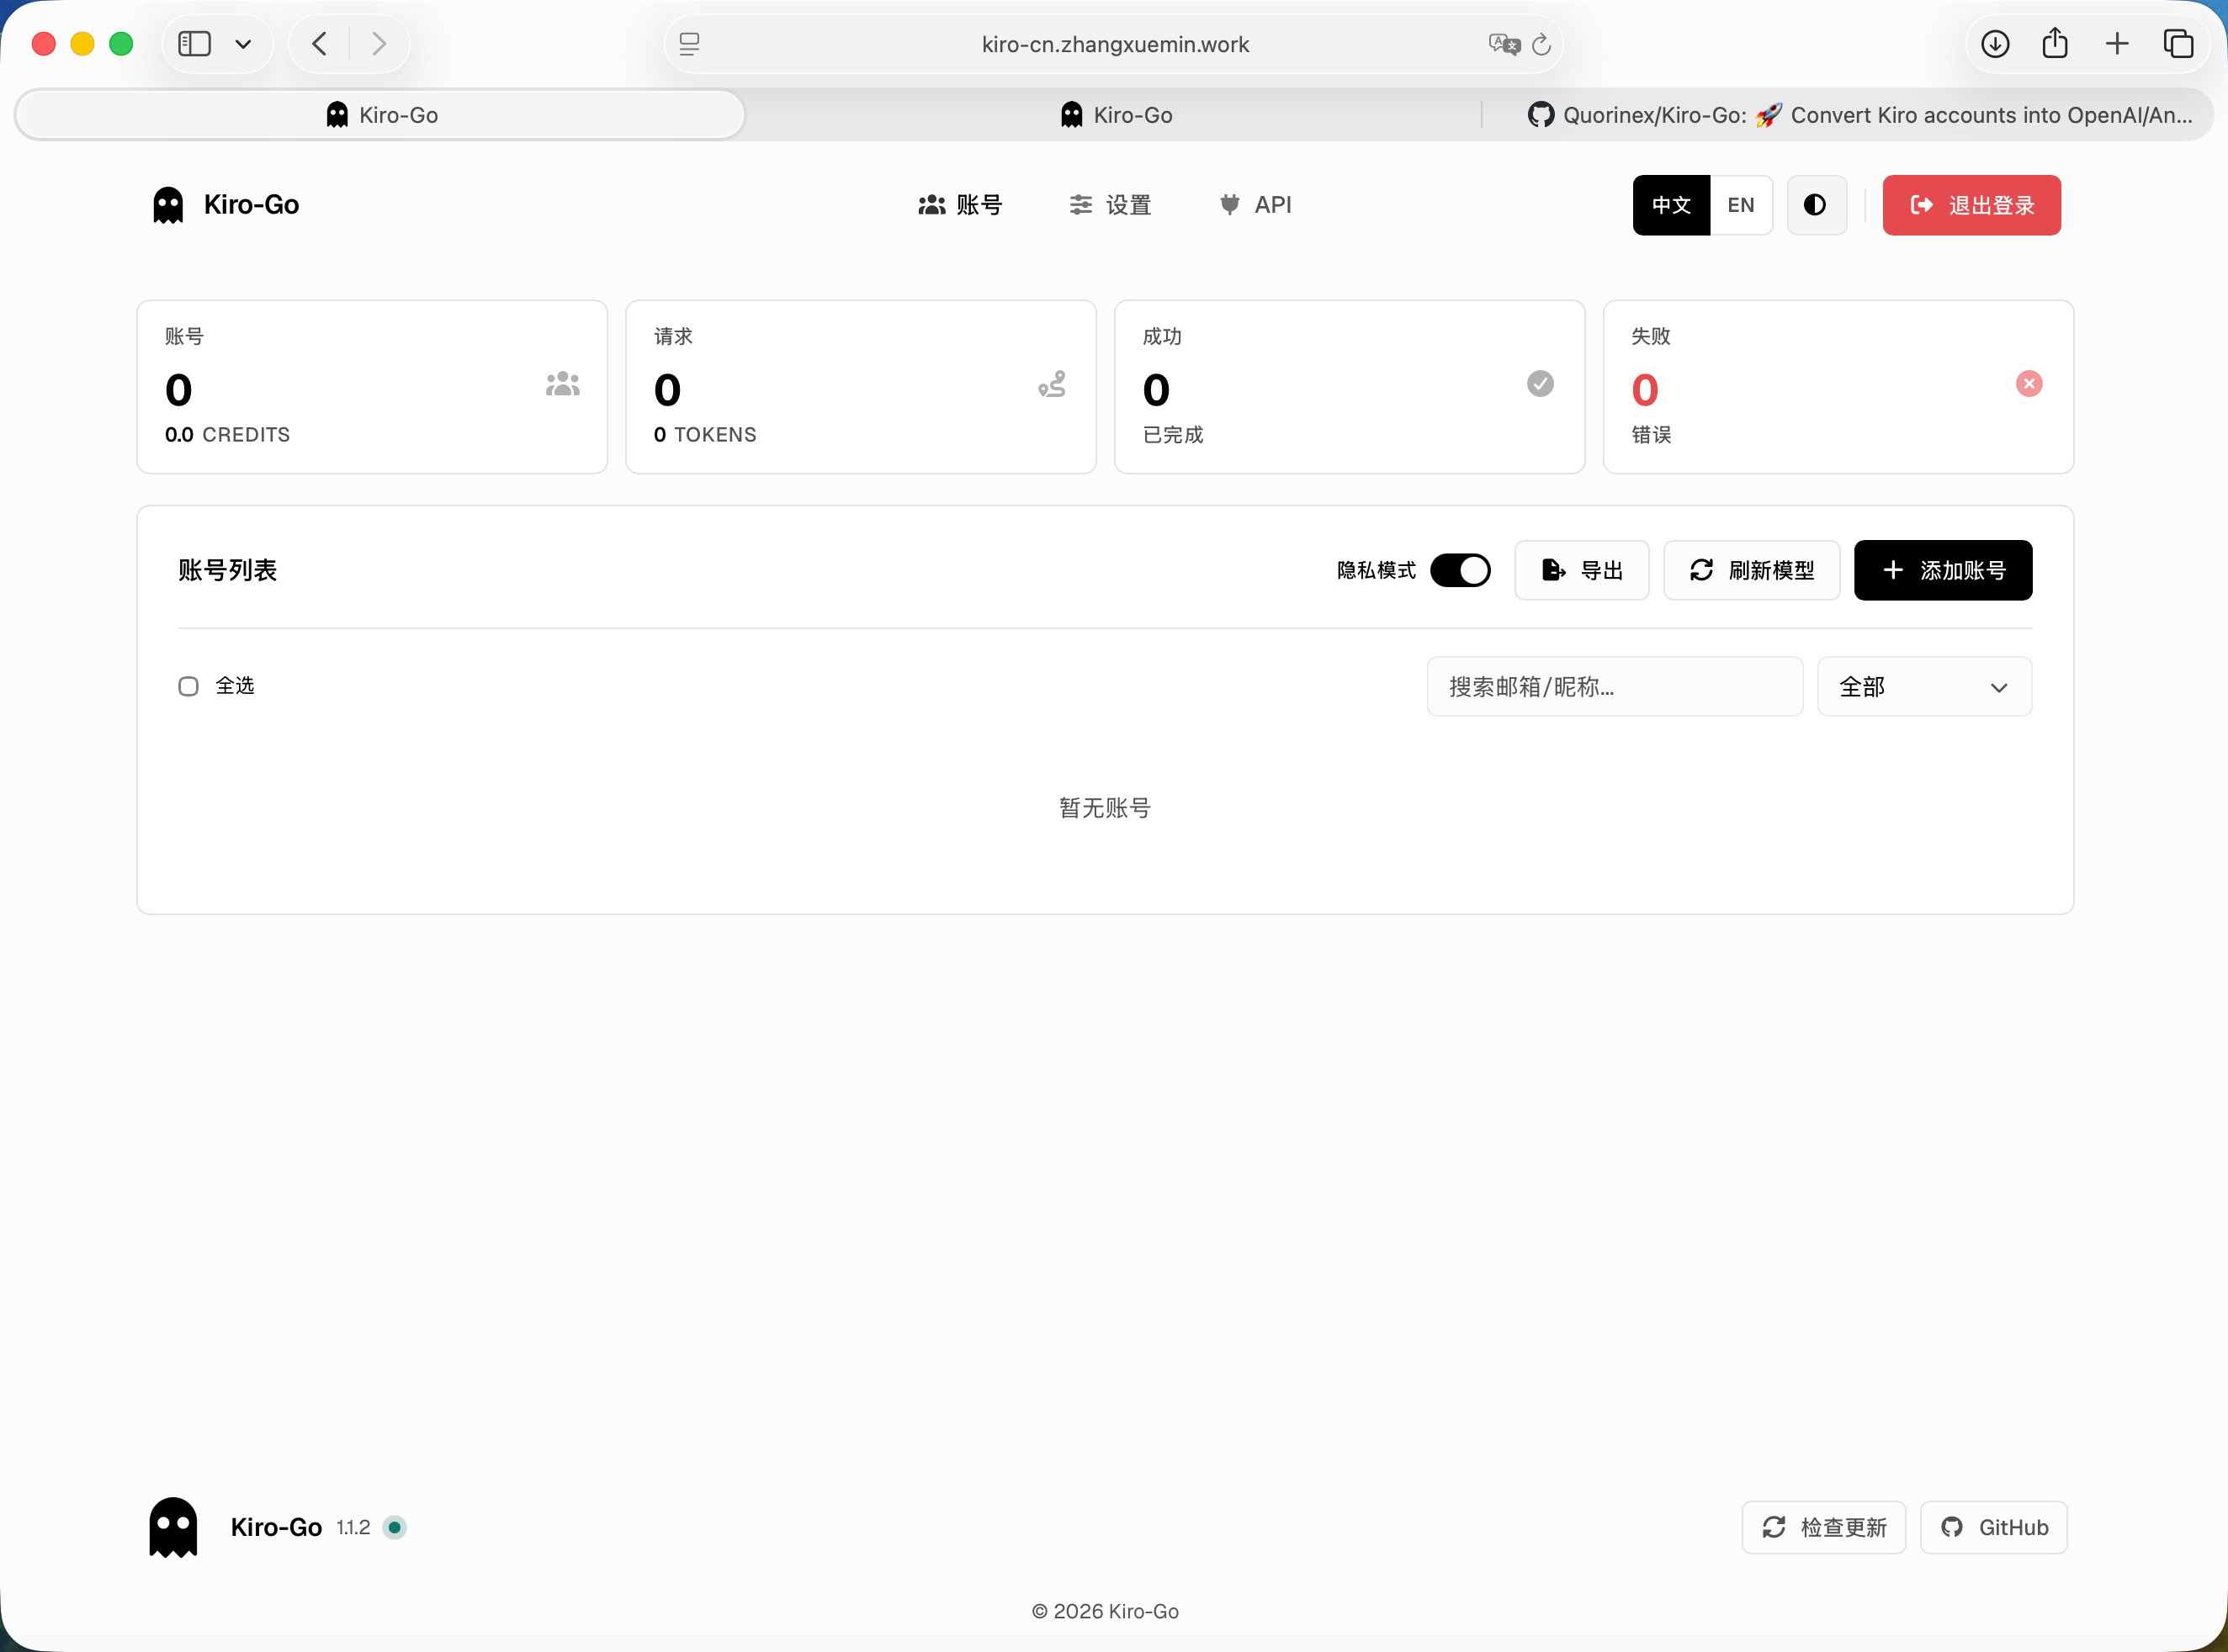2228x1652 pixels.
Task: Open the GitHub link in footer
Action: coord(1993,1527)
